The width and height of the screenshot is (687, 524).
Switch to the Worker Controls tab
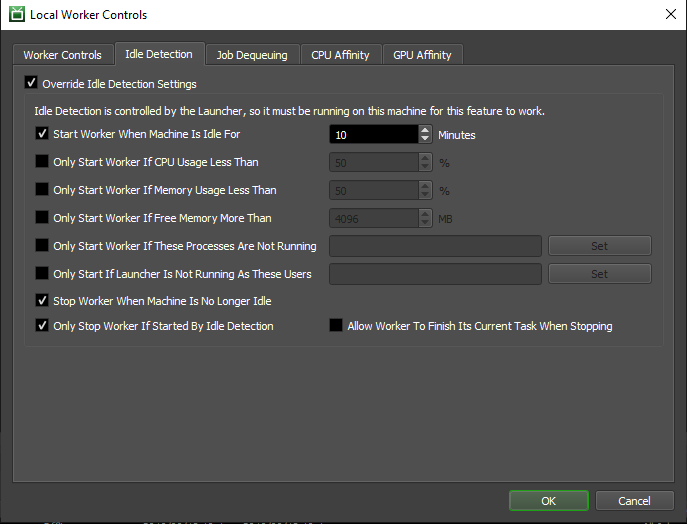62,55
